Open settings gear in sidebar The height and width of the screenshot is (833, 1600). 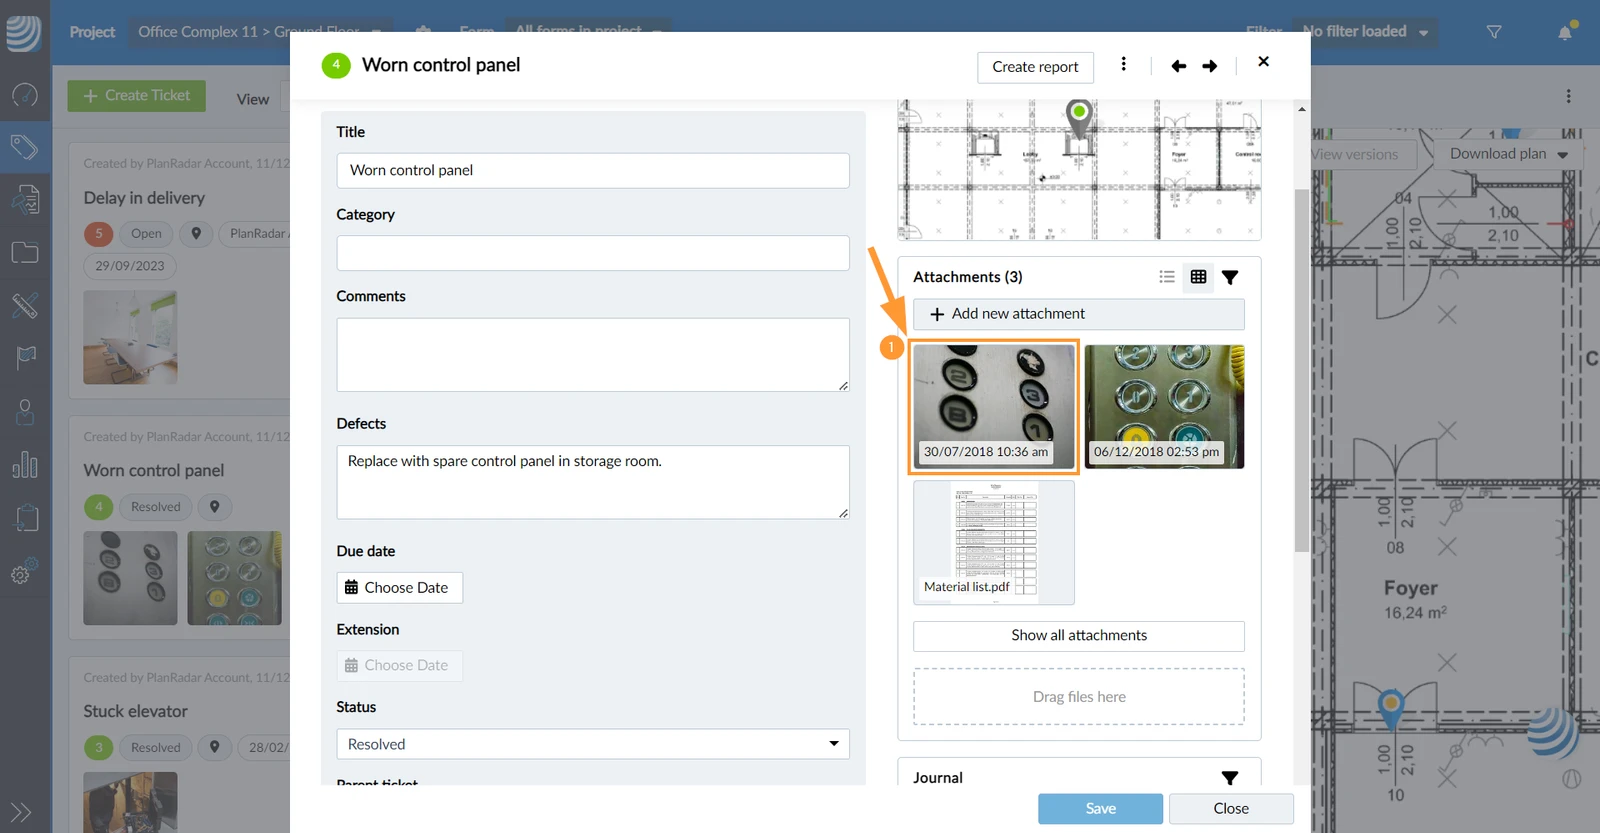(23, 572)
